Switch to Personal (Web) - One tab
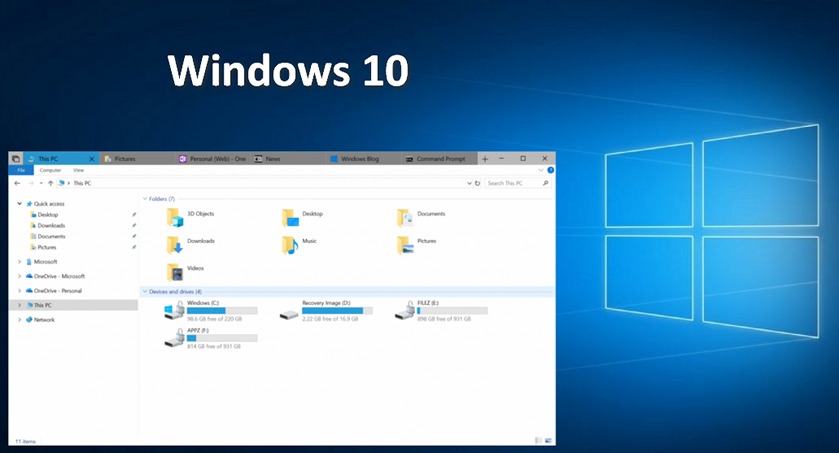This screenshot has width=839, height=453. 213,159
